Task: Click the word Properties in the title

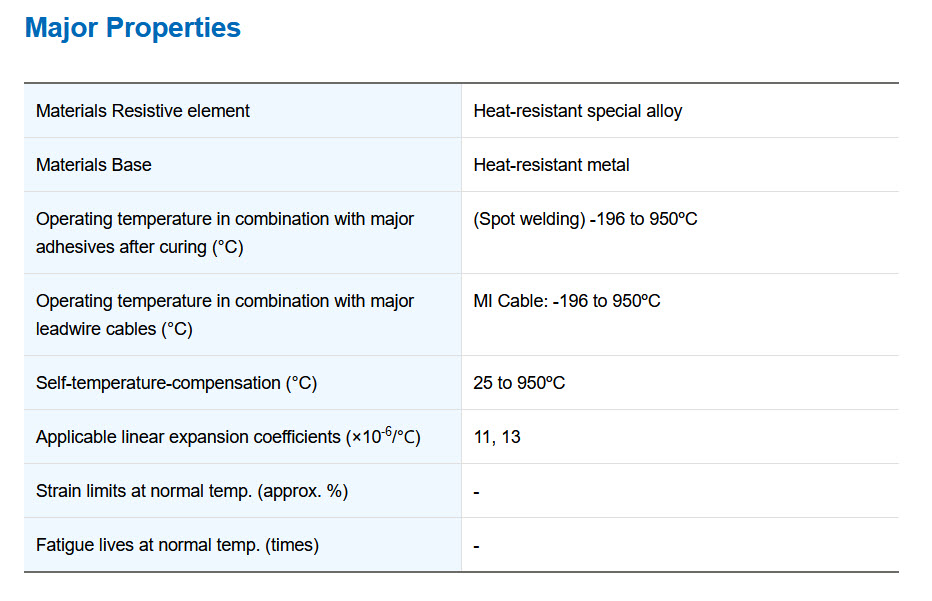Action: point(174,28)
